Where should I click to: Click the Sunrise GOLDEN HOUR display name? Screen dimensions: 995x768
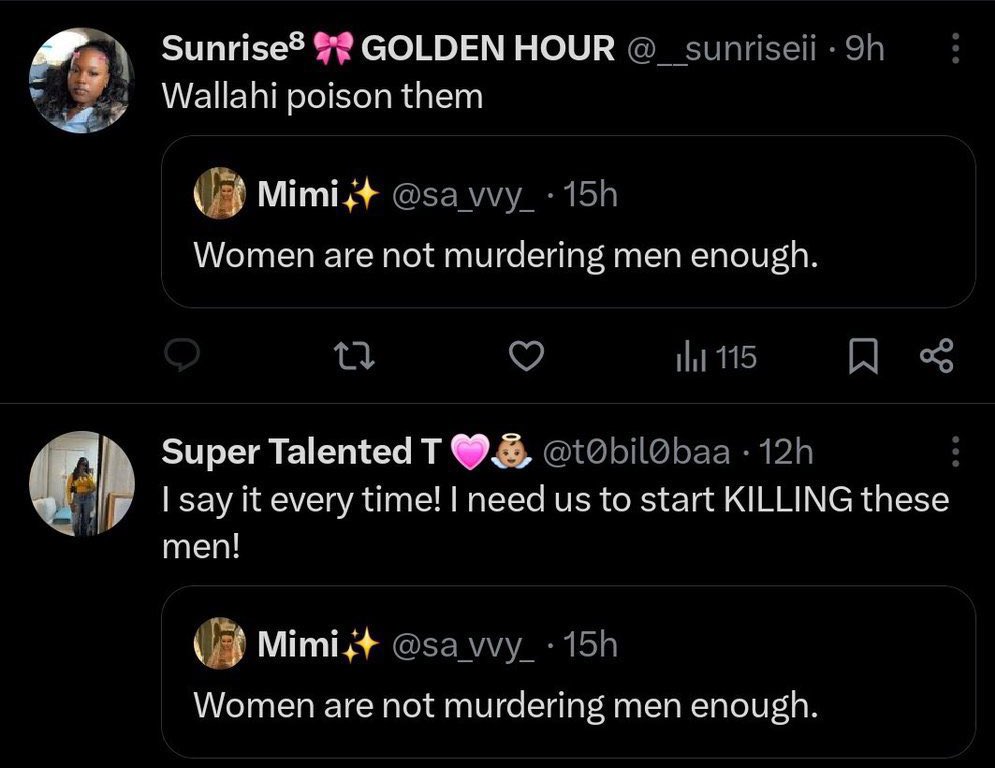tap(388, 49)
